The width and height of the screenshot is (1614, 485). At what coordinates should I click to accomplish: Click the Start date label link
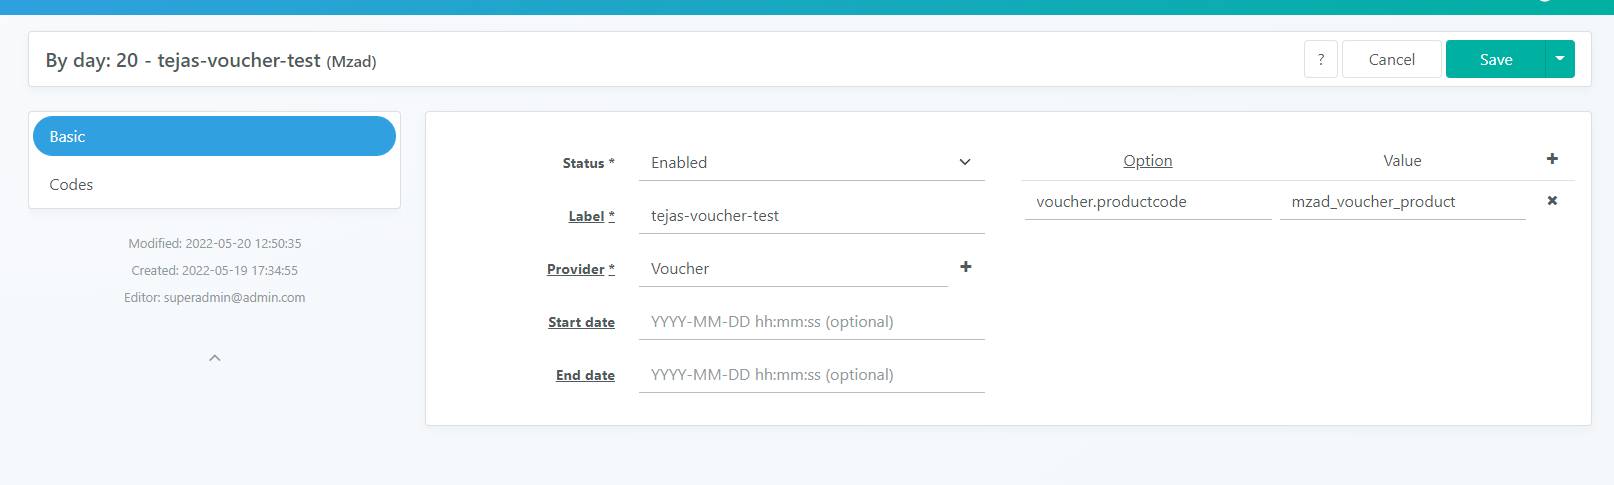click(581, 322)
